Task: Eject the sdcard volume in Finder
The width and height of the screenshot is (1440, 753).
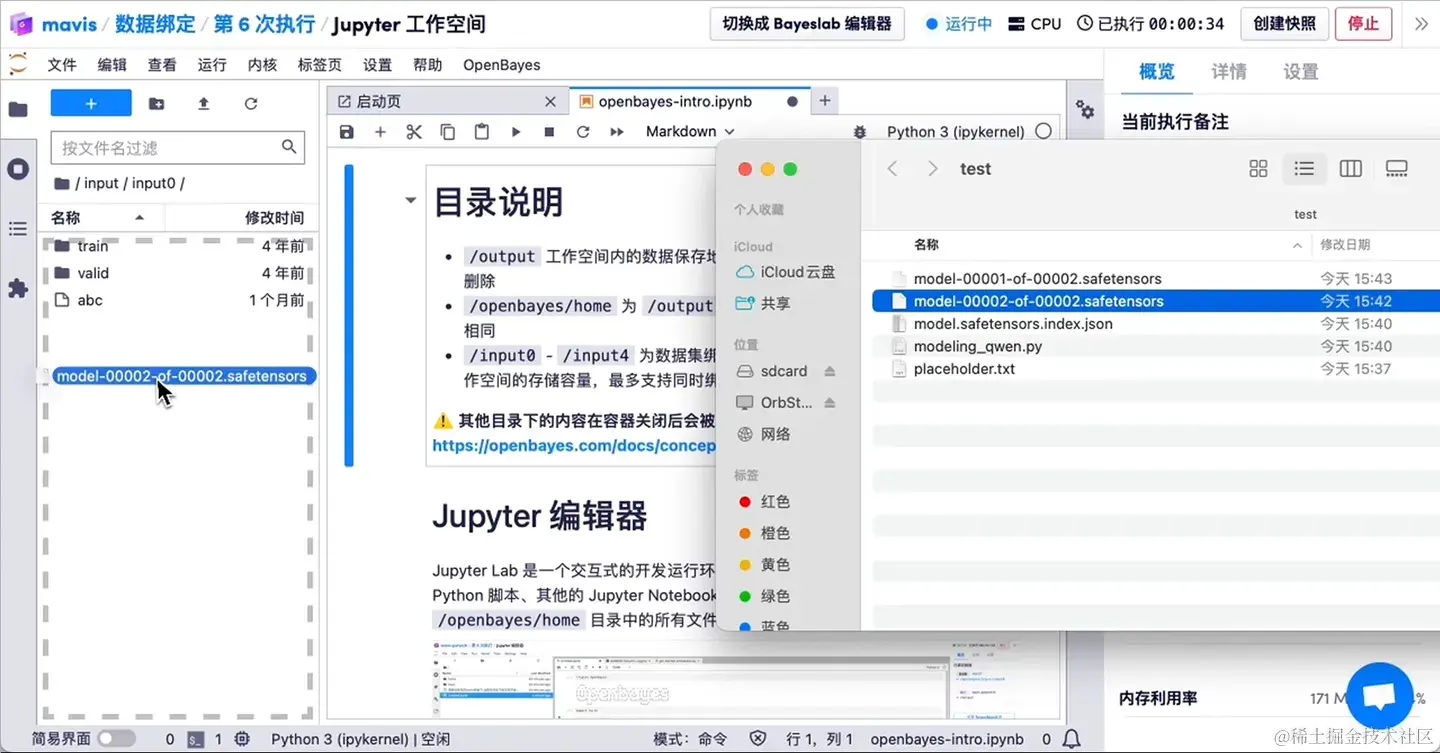Action: (x=830, y=371)
